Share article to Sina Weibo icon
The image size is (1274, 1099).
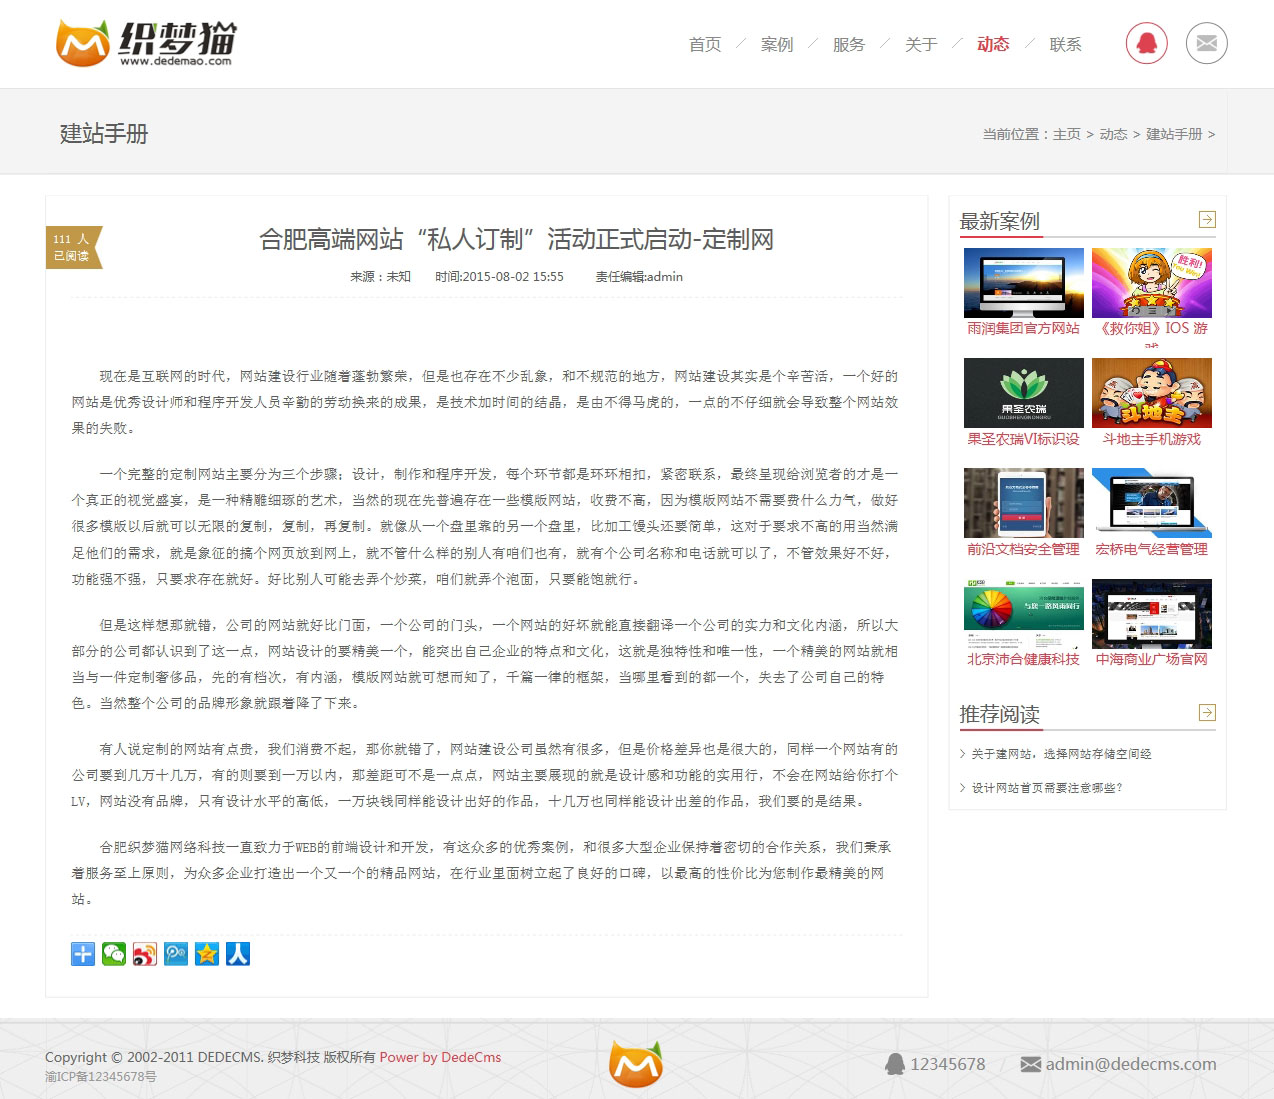(x=145, y=954)
